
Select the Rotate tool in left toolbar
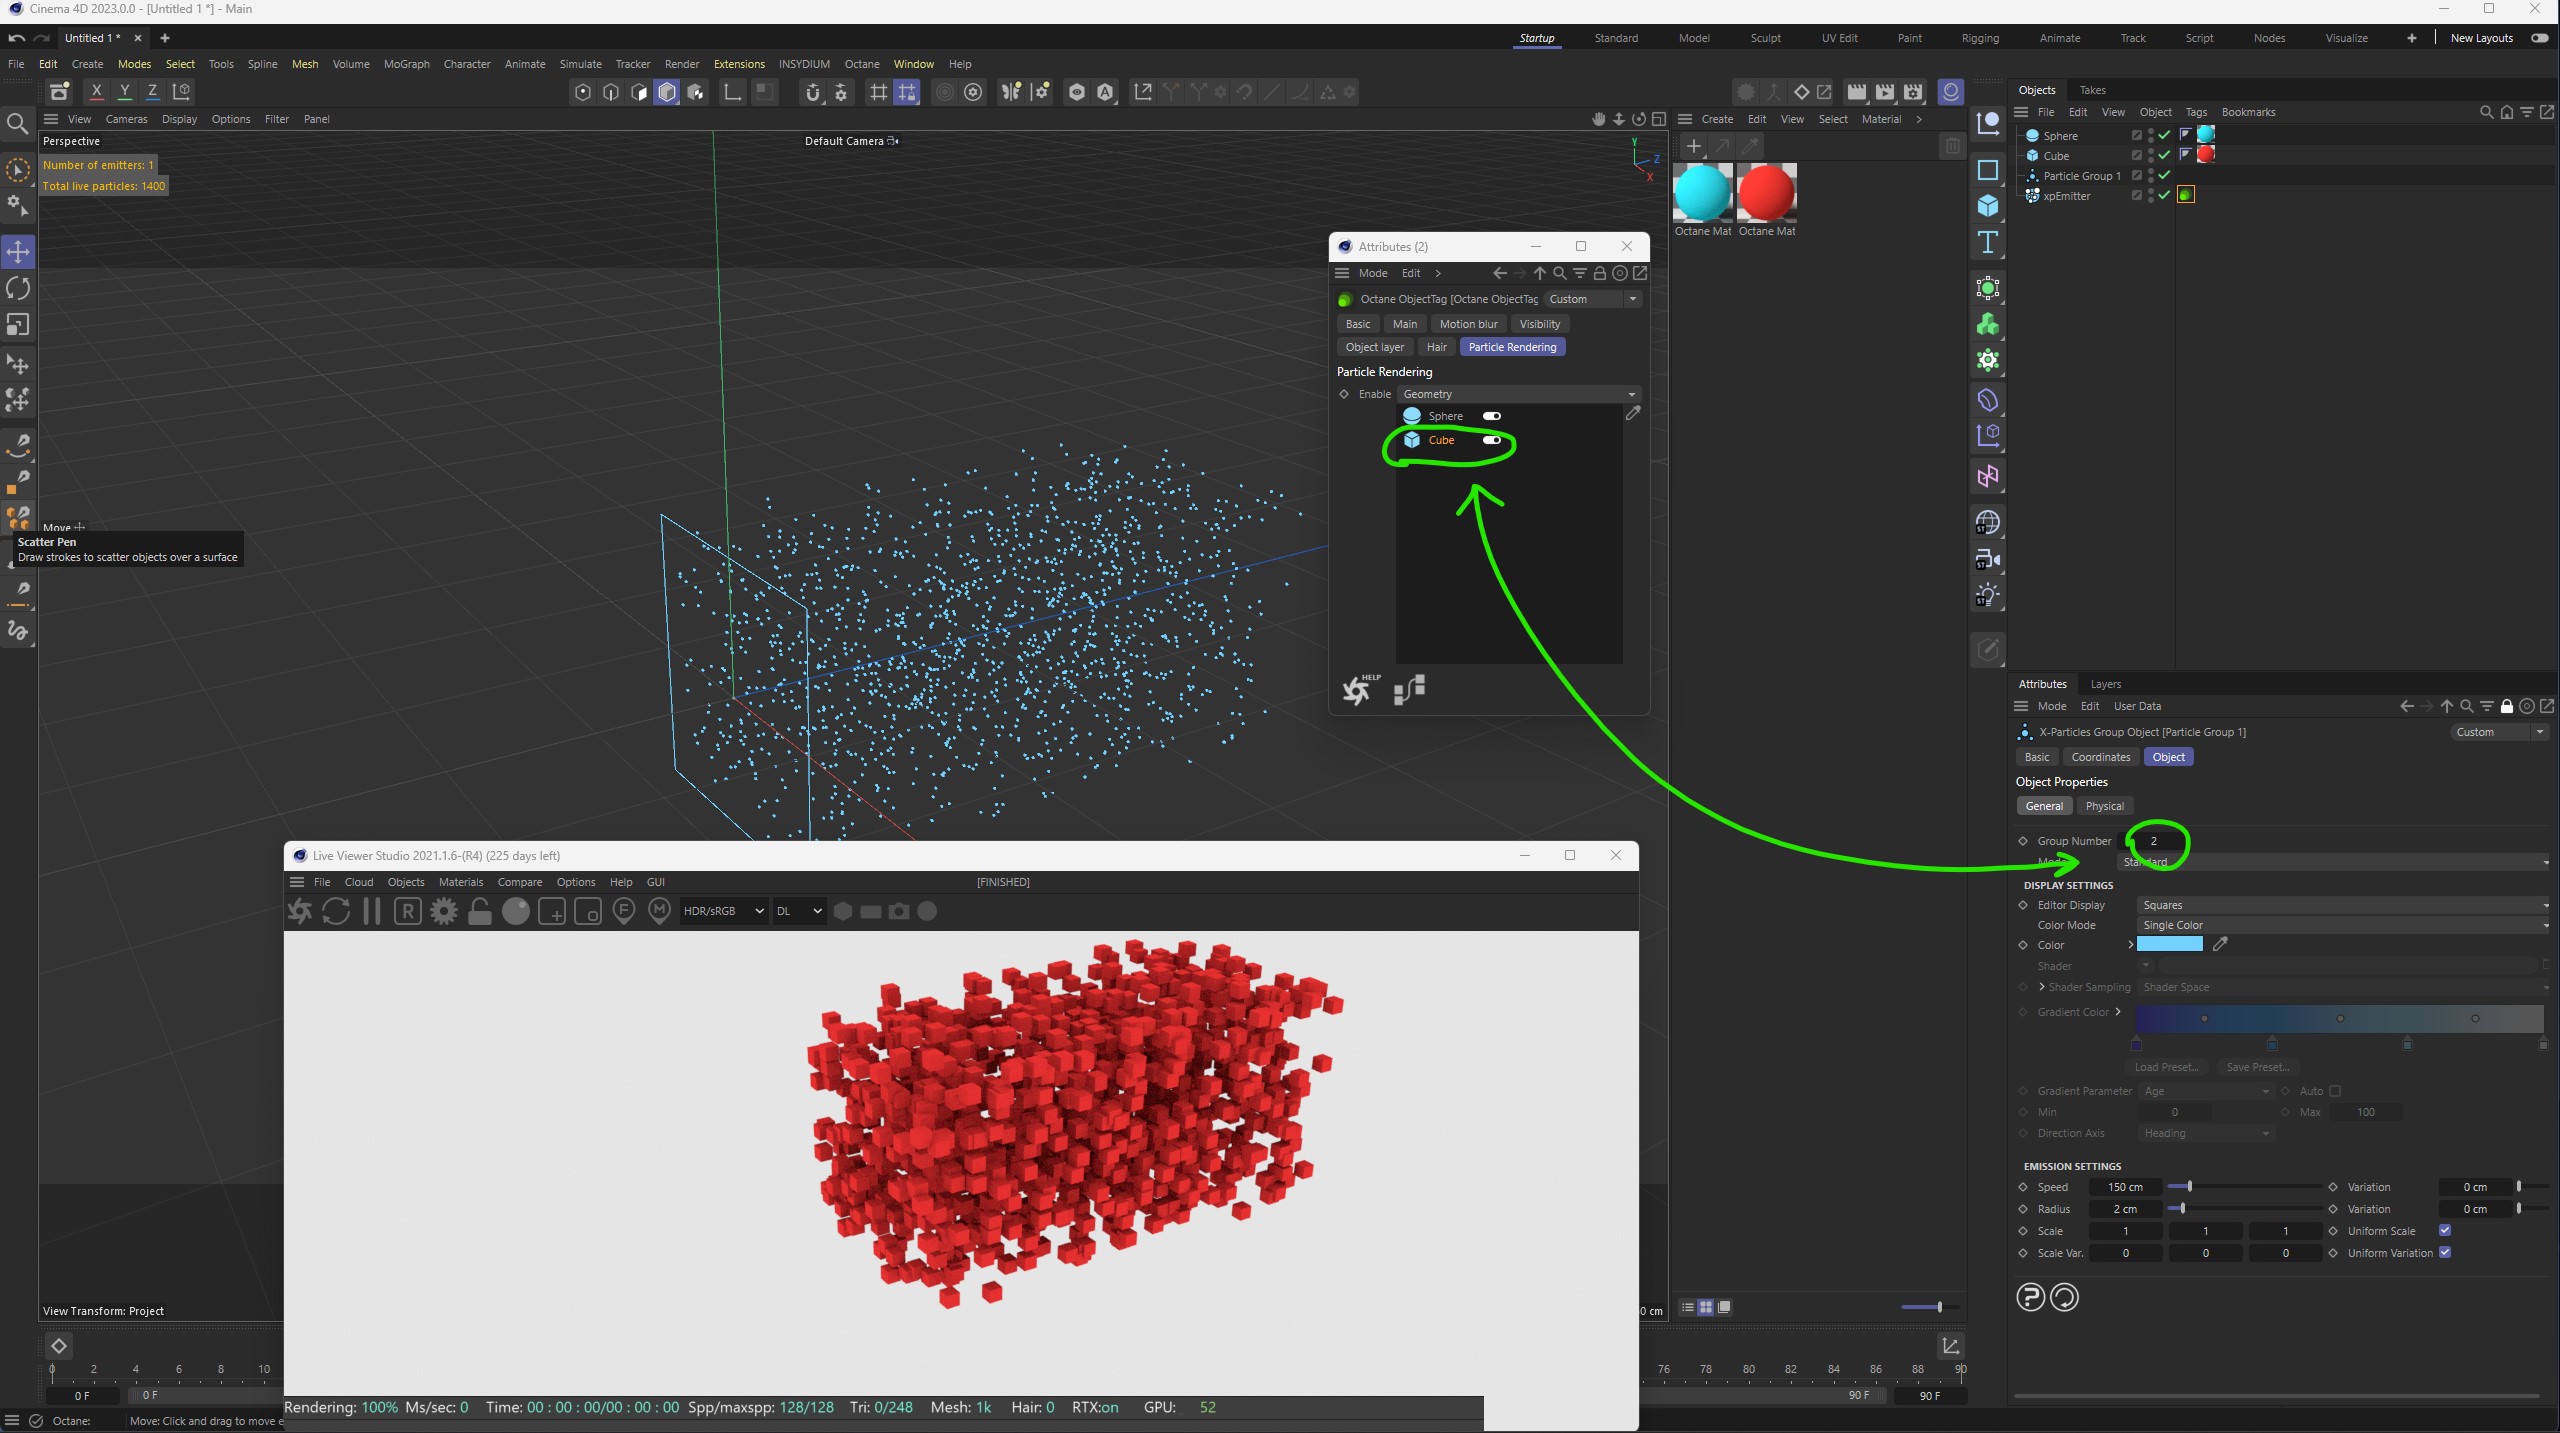pos(18,289)
